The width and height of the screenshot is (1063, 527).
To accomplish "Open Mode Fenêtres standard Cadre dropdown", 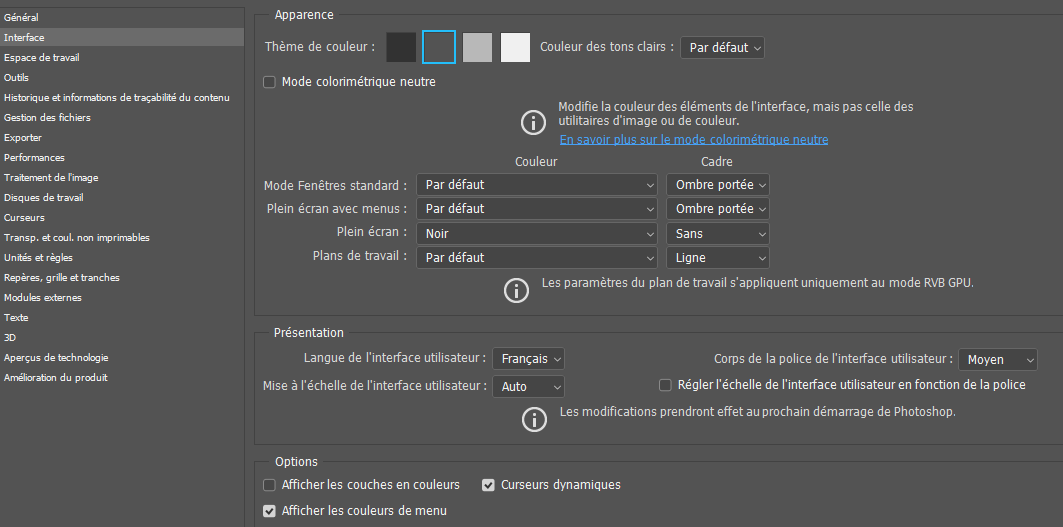I will click(717, 184).
